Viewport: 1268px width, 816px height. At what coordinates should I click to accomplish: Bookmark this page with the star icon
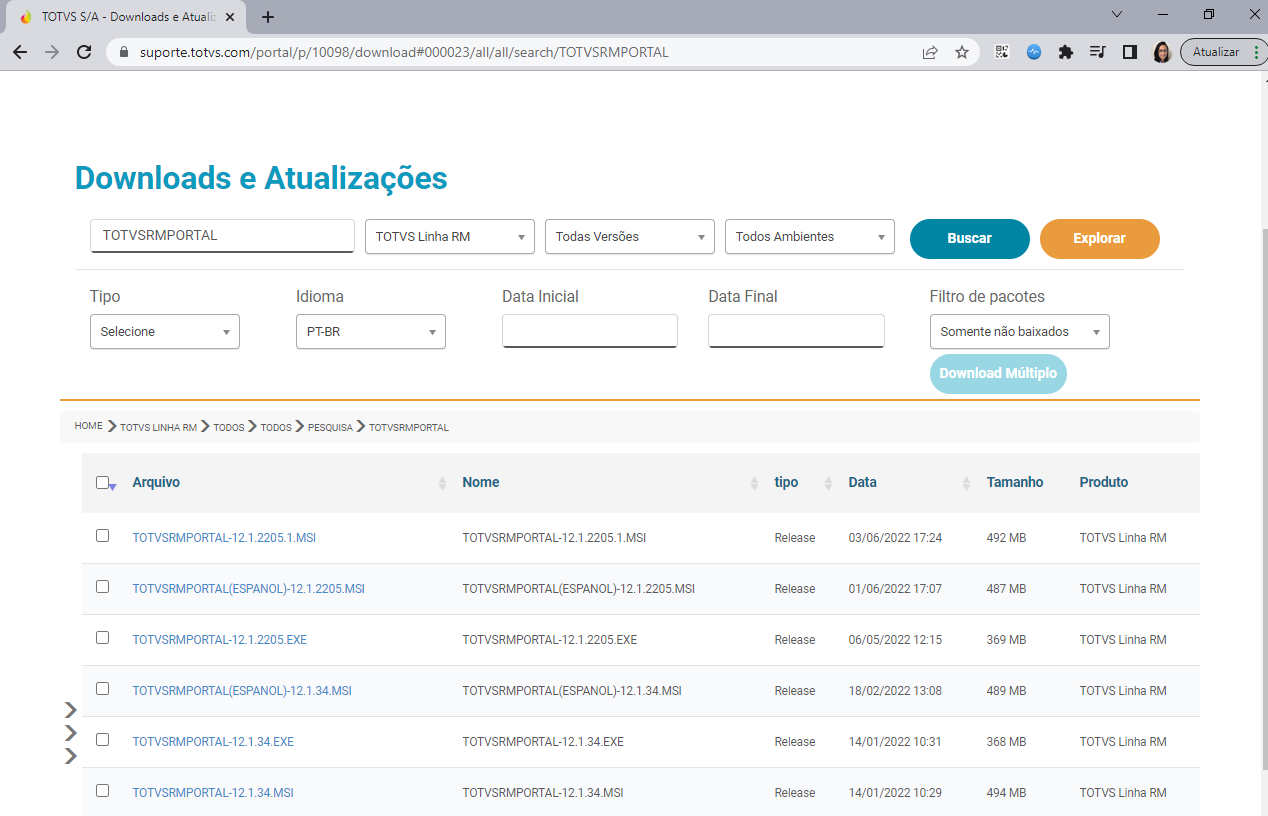(962, 52)
